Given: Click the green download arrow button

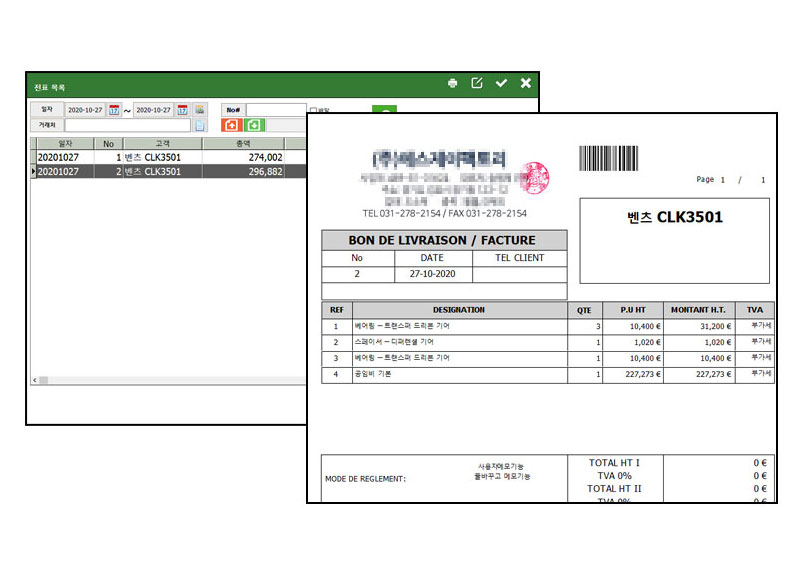Looking at the screenshot, I should point(254,125).
